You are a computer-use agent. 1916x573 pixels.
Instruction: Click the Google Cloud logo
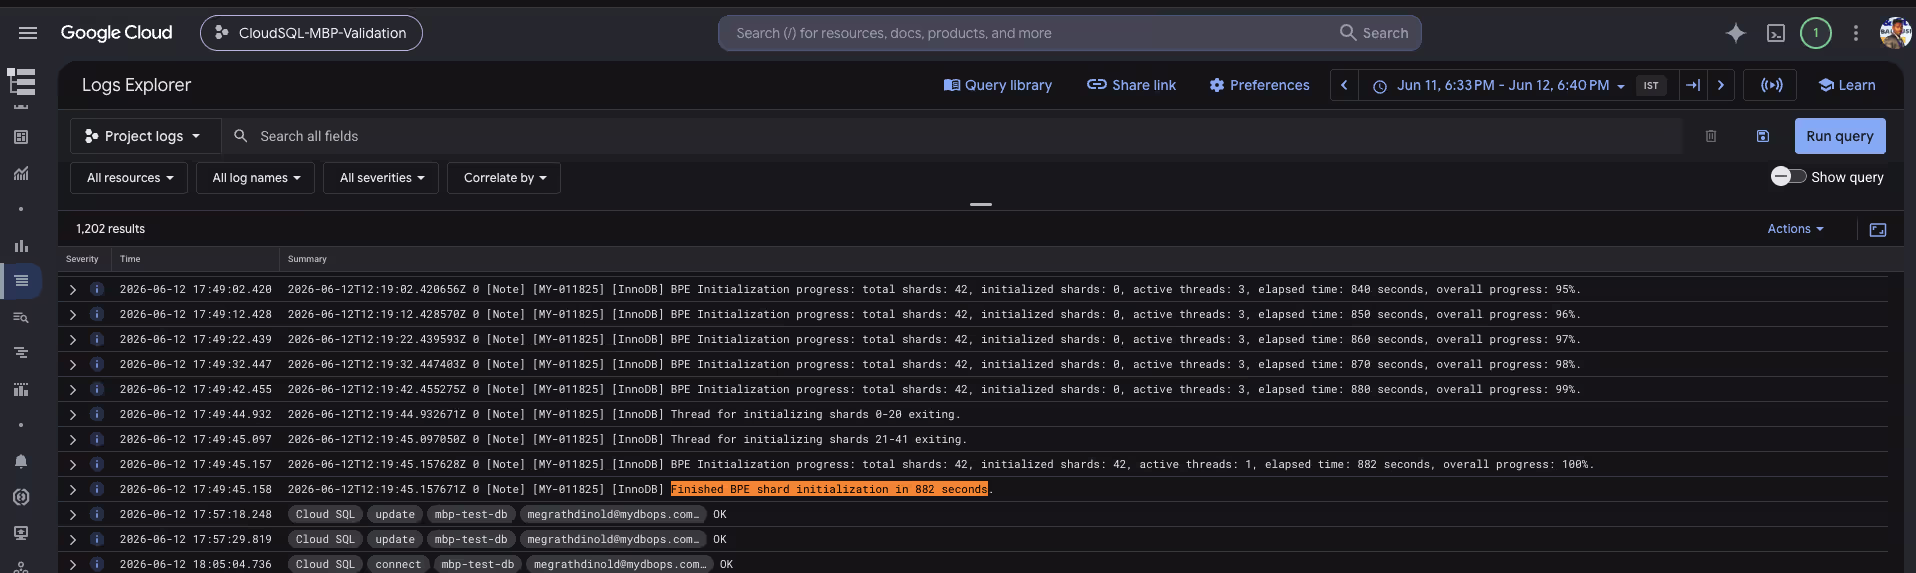click(116, 33)
